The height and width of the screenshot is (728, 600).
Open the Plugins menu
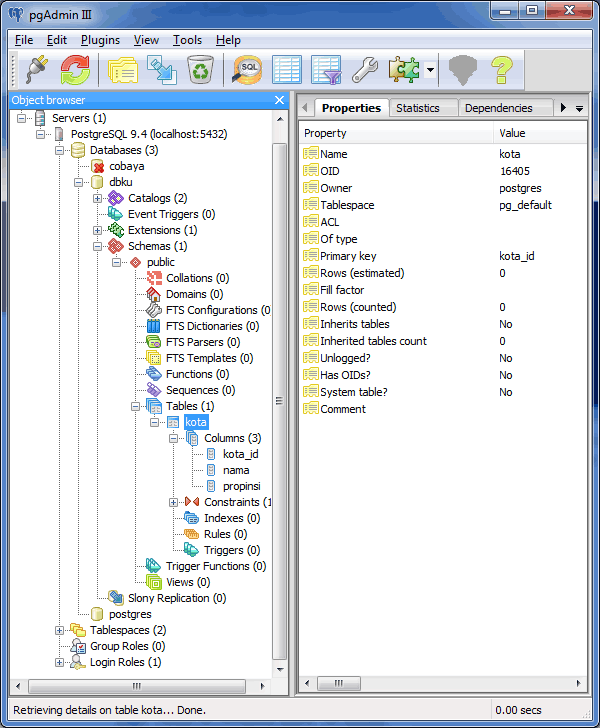click(x=100, y=40)
